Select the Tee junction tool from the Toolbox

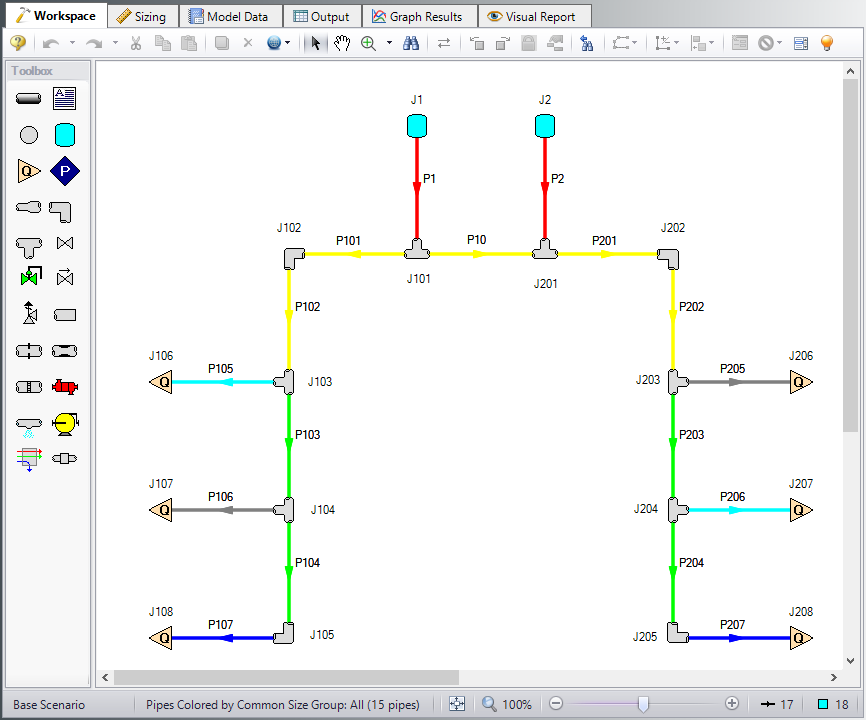[28, 243]
